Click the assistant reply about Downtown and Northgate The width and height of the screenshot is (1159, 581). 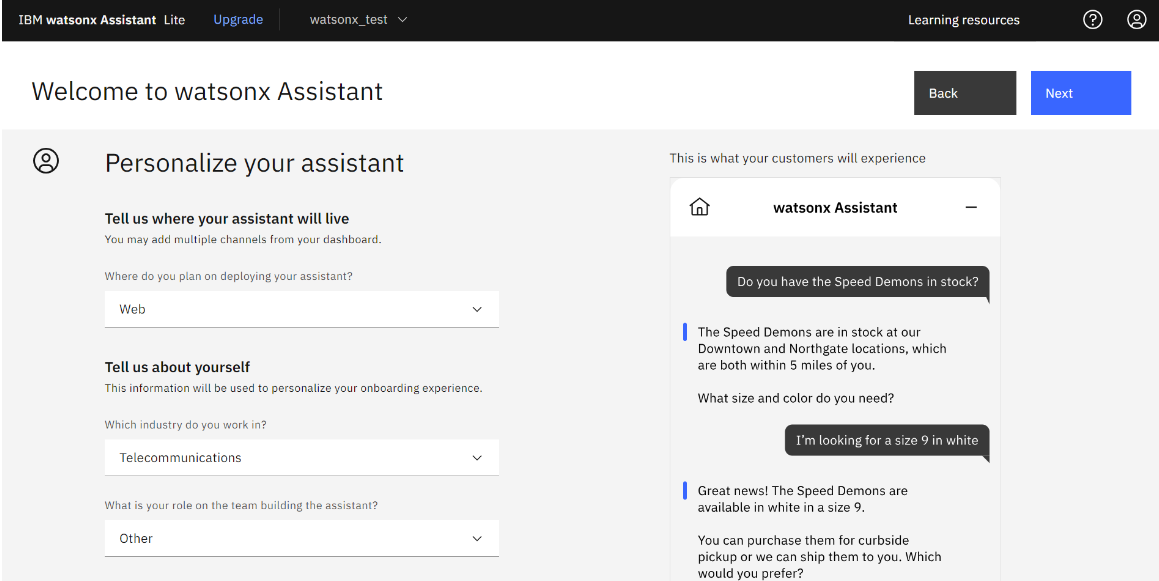(822, 349)
